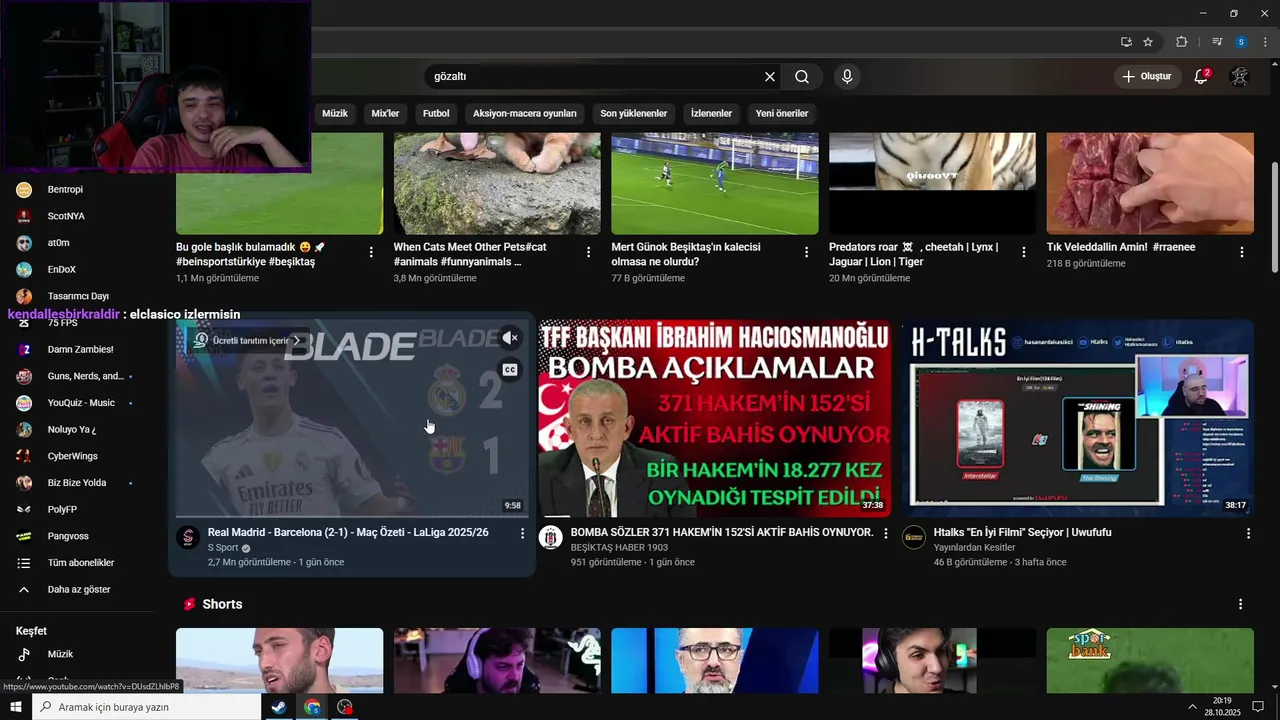Screen dimensions: 1280x720
Task: Open options for Htalks En İyi Filmi video
Action: click(x=1248, y=534)
